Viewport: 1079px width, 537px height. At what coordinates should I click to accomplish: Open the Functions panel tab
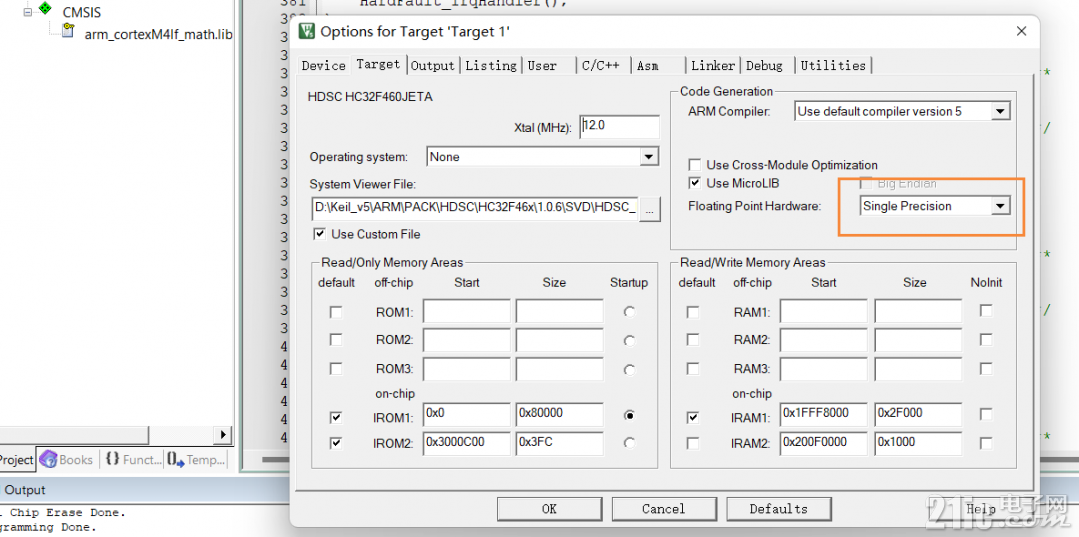(133, 459)
